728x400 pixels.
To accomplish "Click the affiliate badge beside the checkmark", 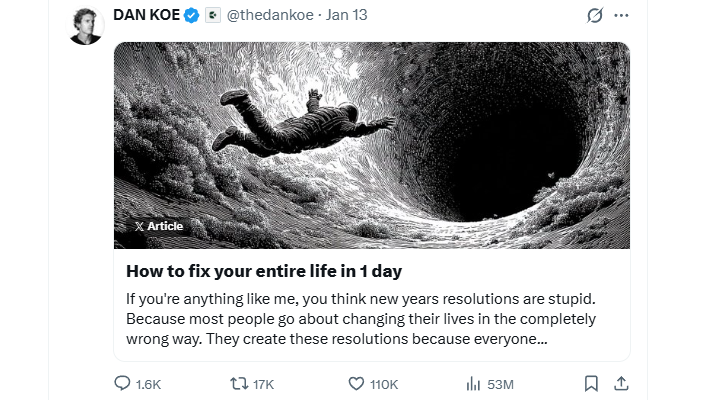I will pyautogui.click(x=213, y=16).
